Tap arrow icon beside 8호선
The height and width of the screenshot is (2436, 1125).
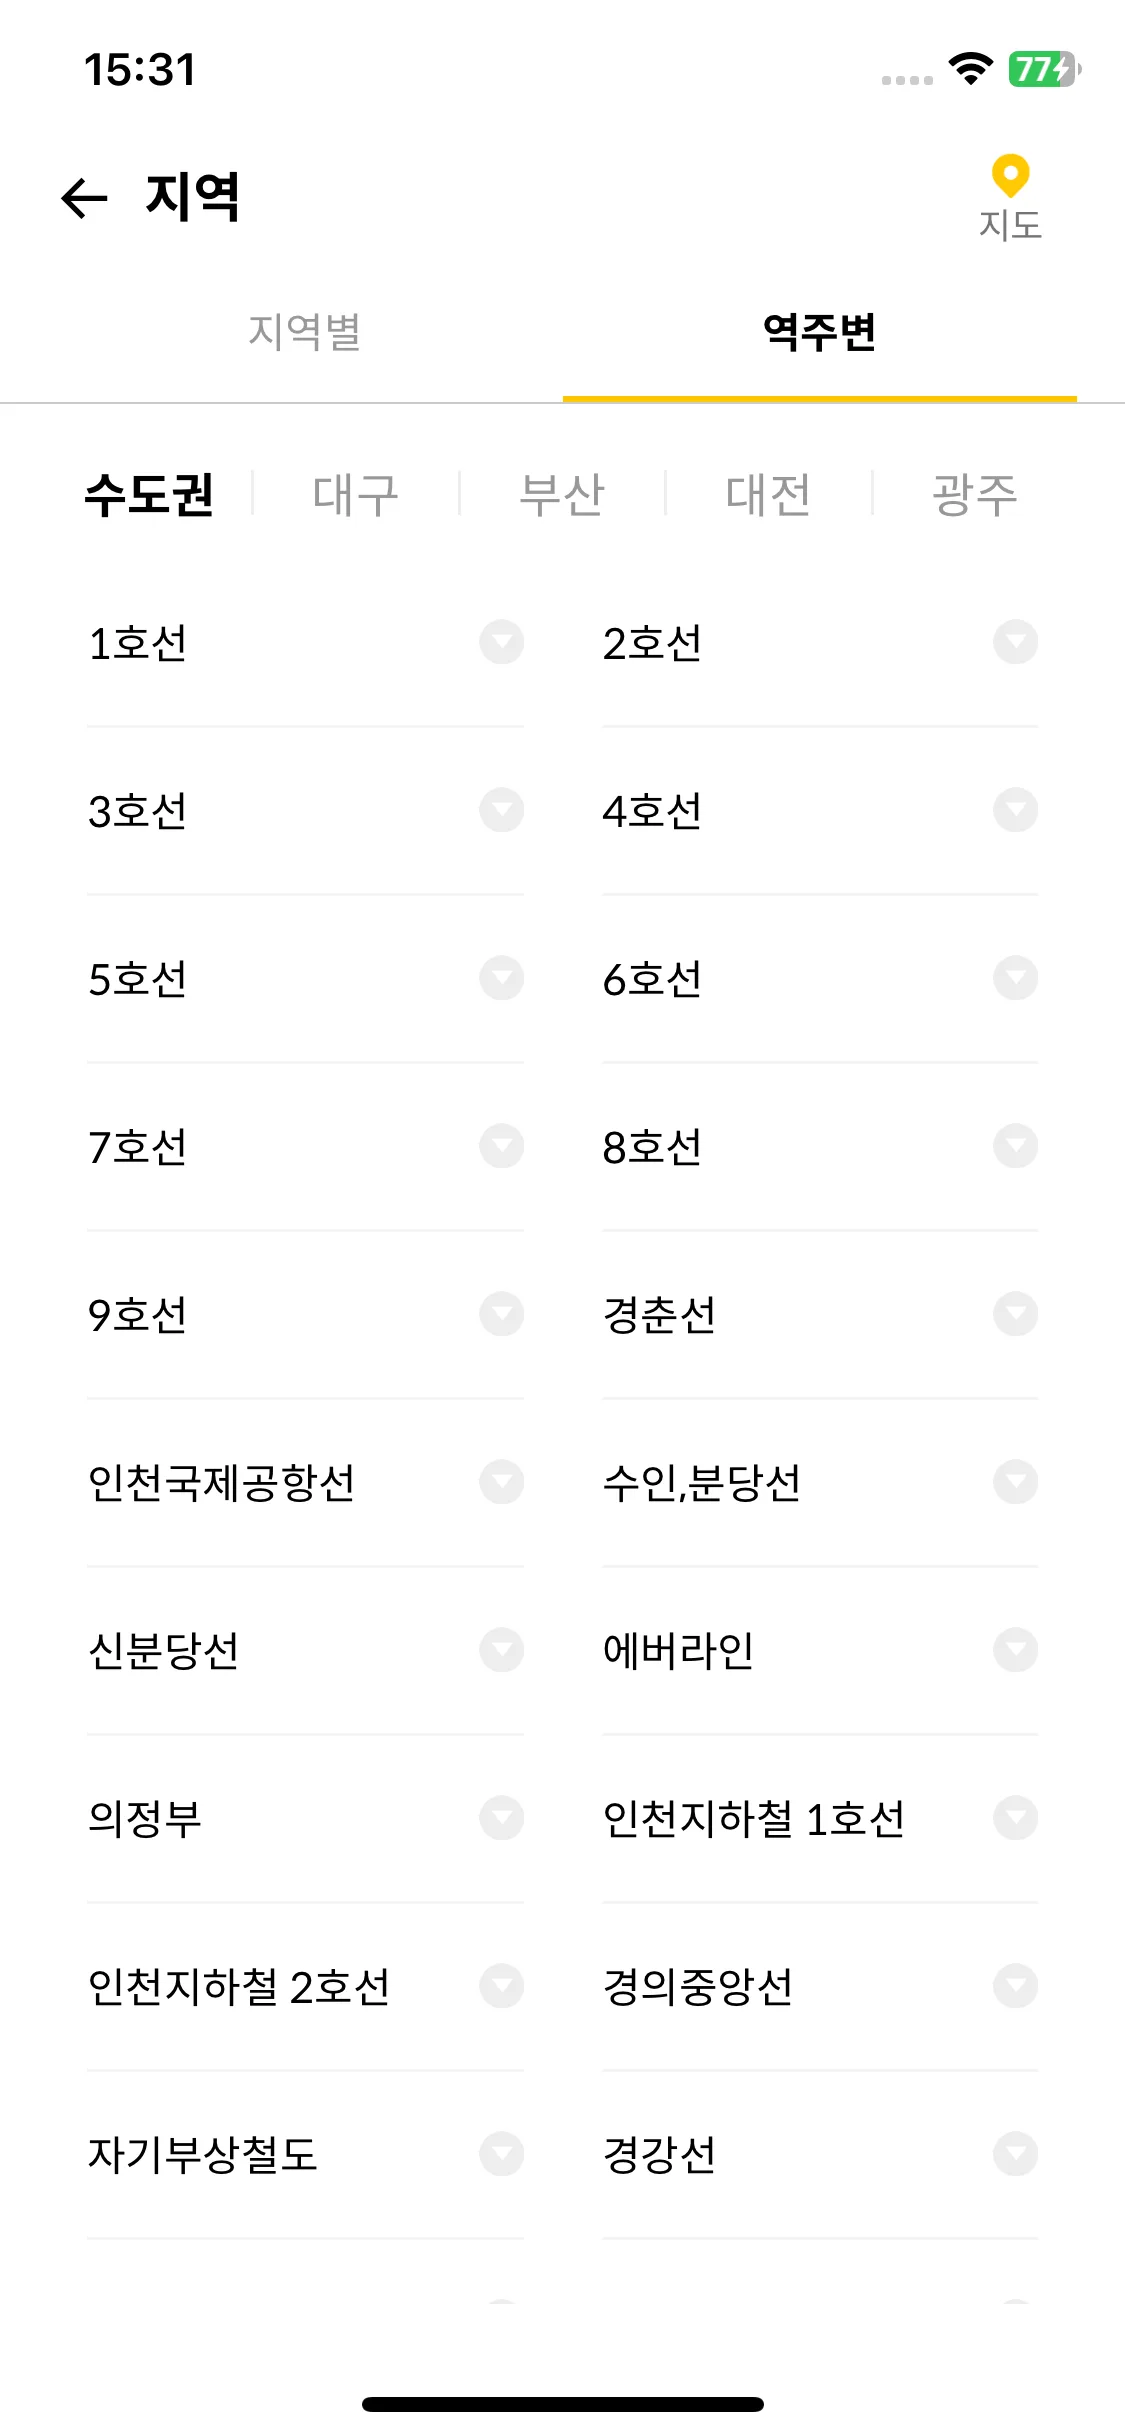(x=1015, y=1146)
